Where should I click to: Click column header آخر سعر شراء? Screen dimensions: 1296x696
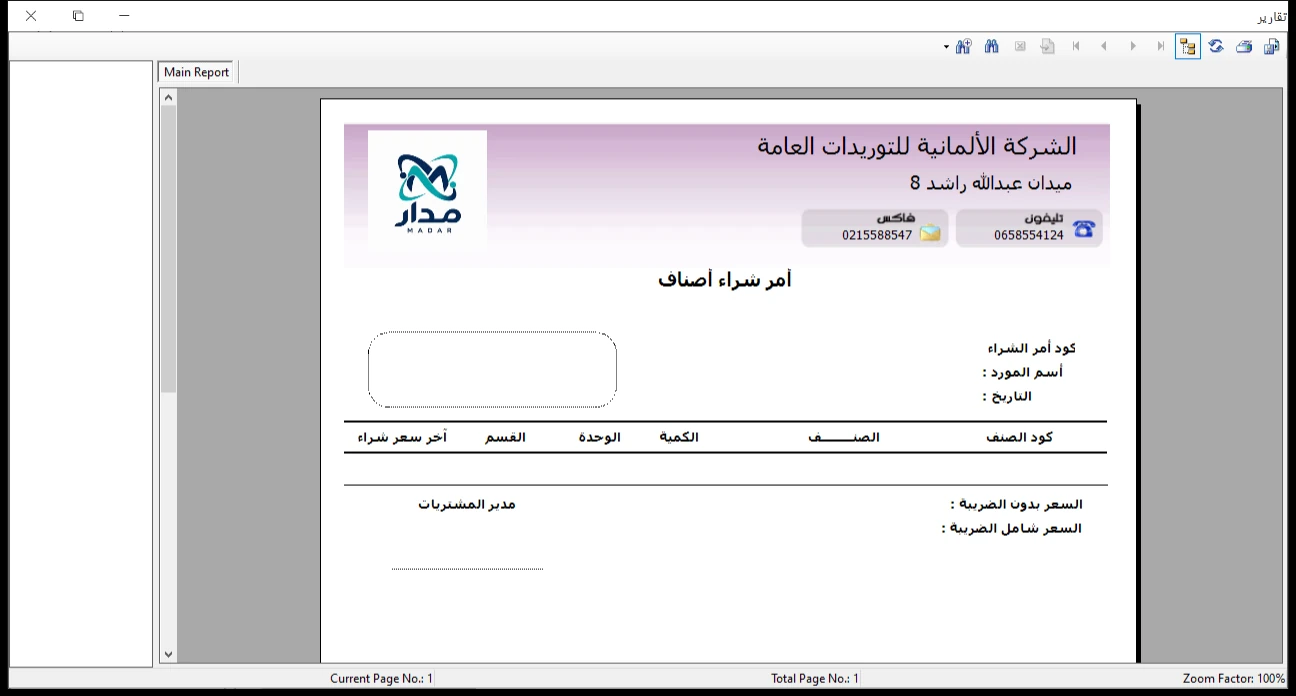[x=402, y=438]
